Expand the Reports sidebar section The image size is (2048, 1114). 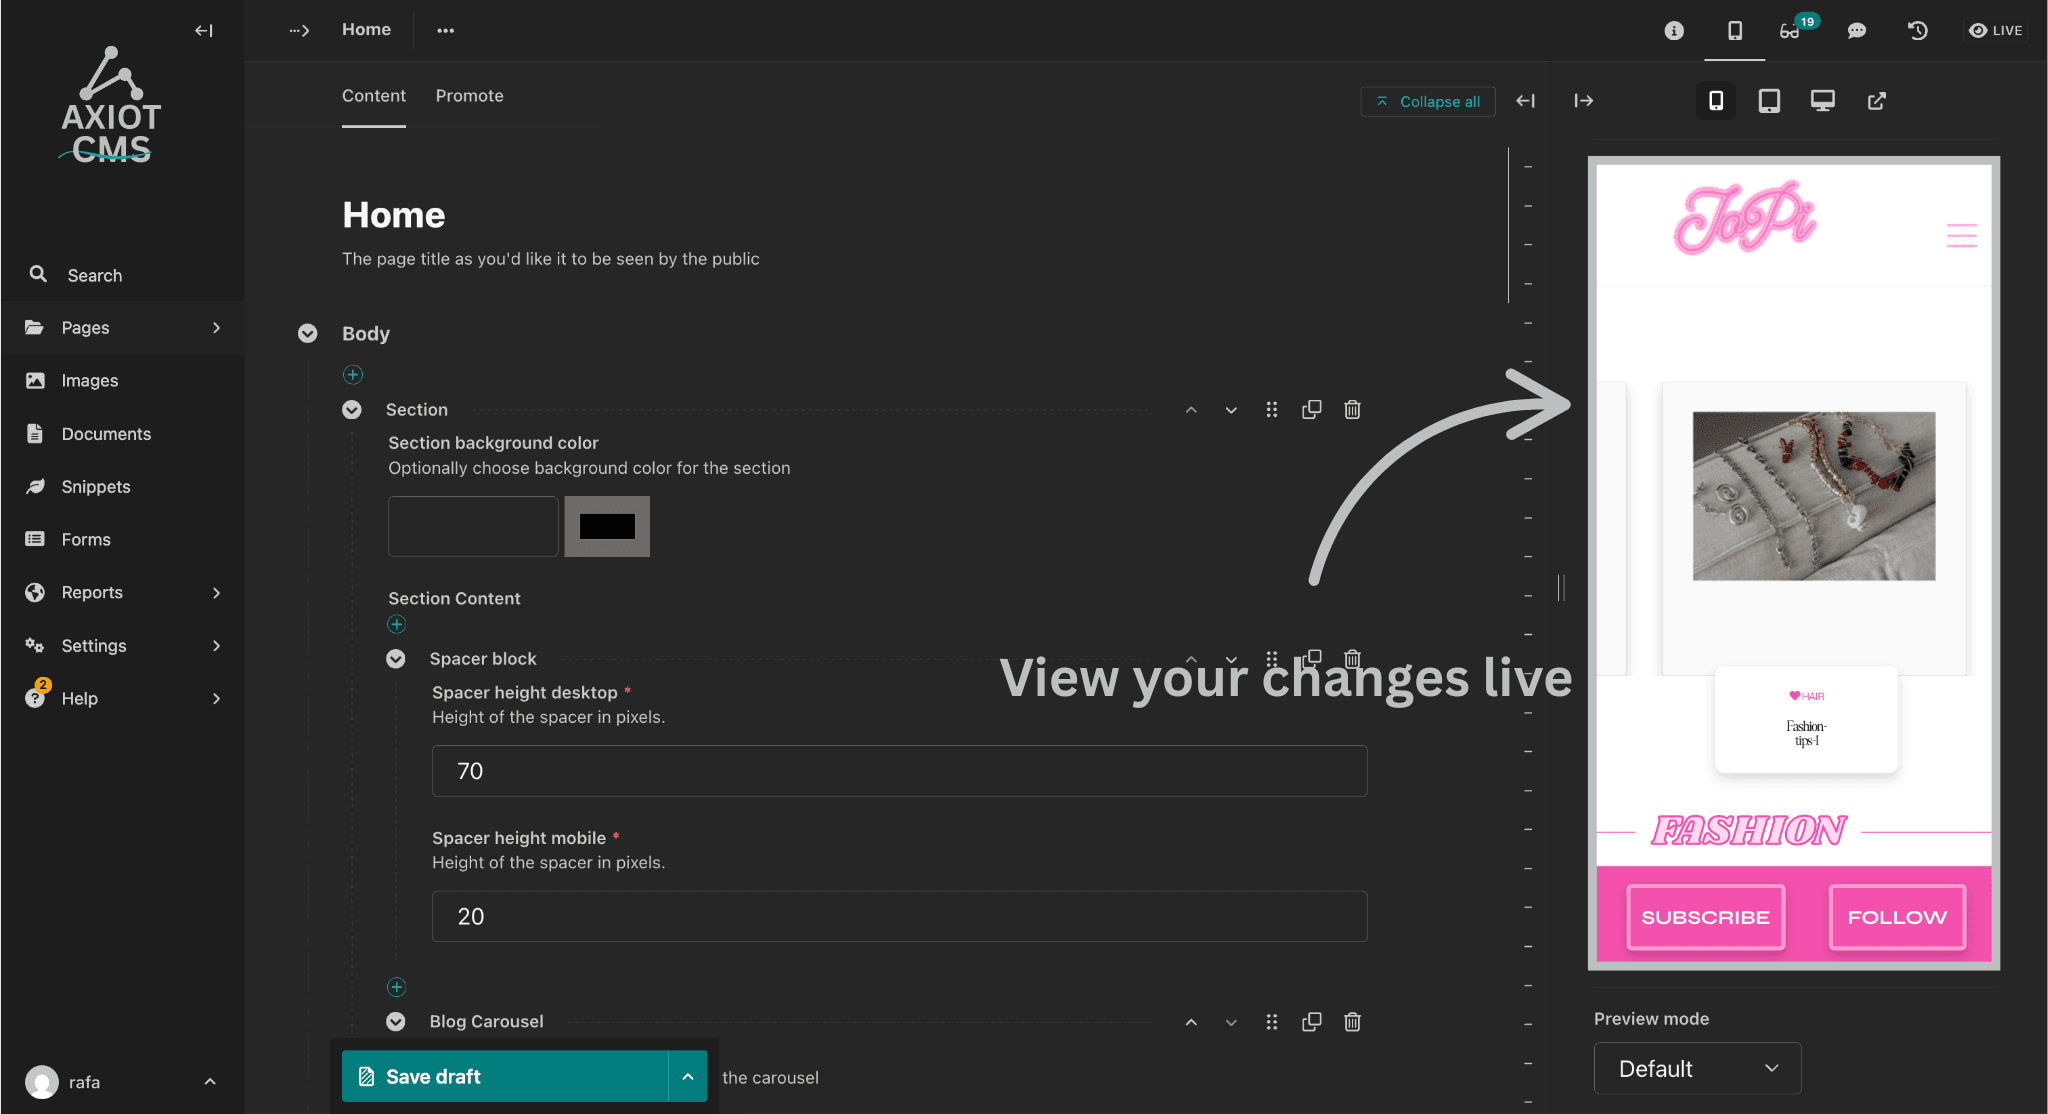click(216, 592)
